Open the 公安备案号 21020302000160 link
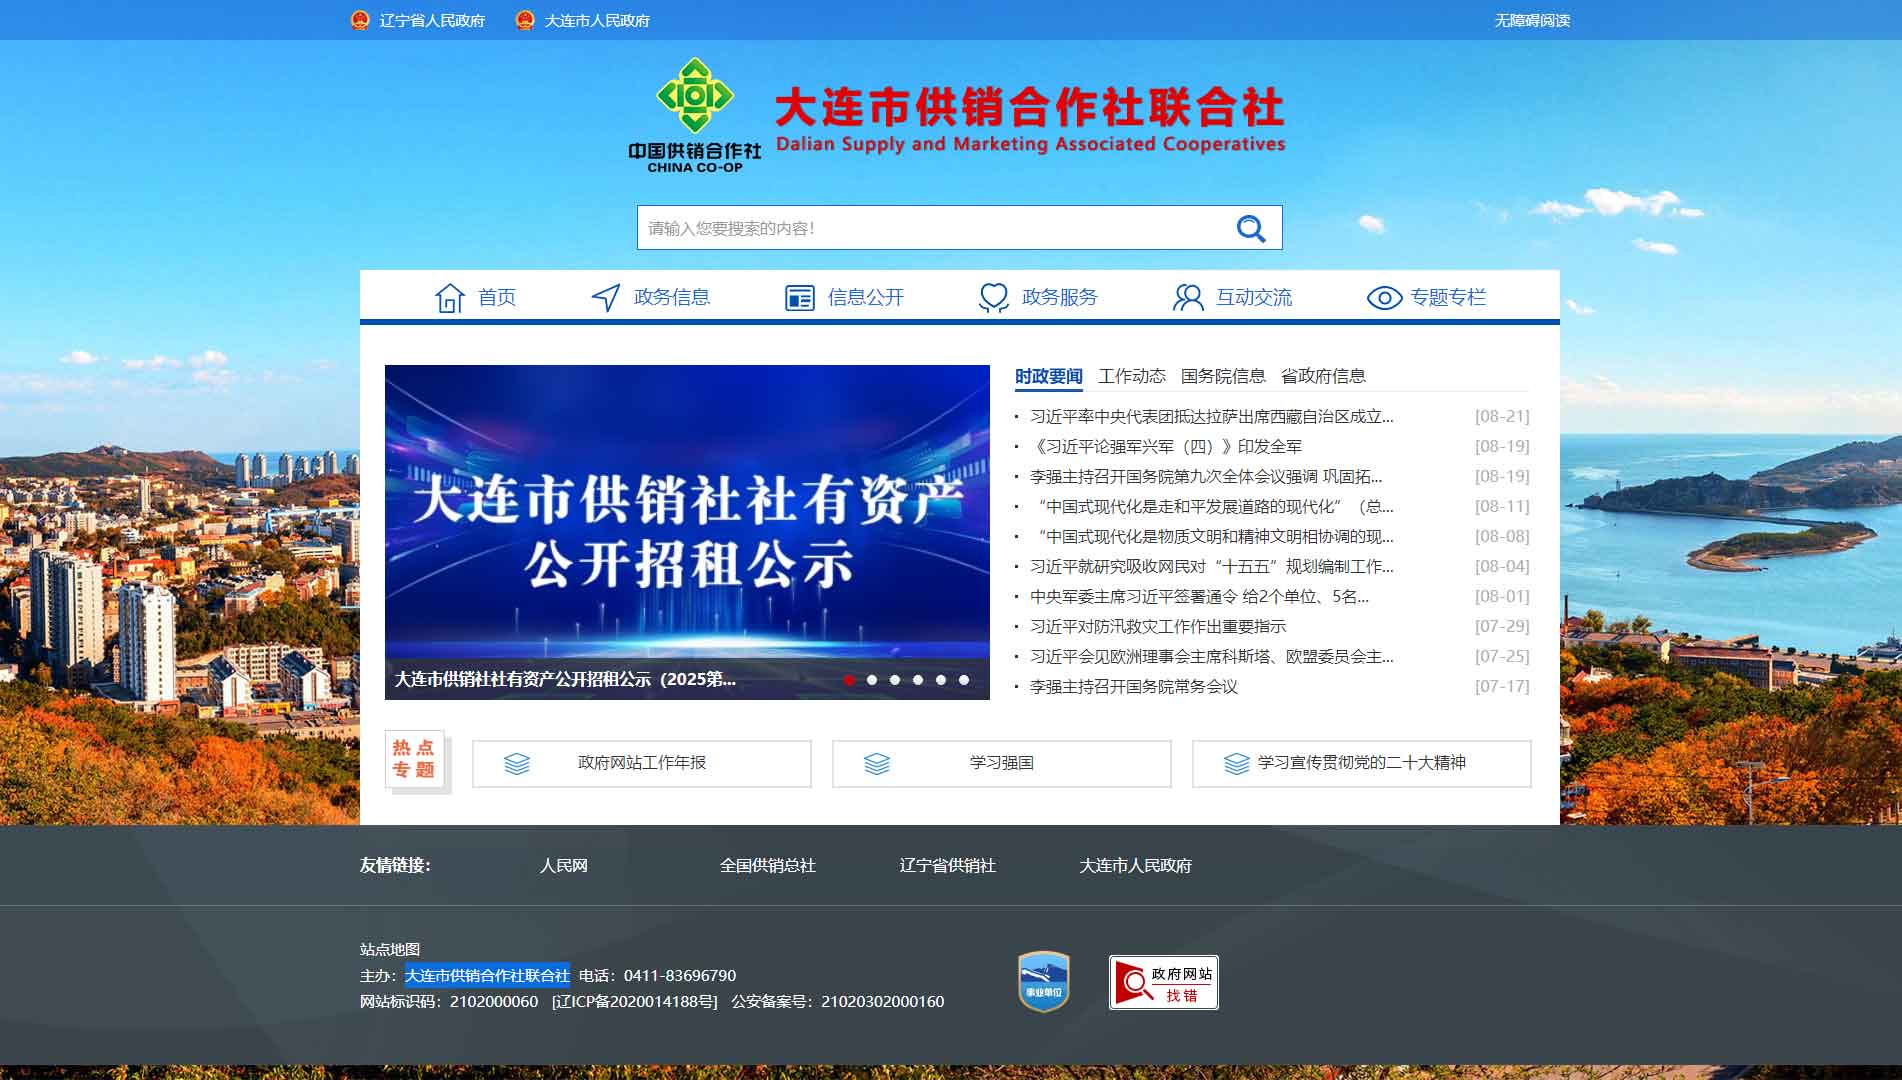The image size is (1902, 1080). (x=838, y=1001)
